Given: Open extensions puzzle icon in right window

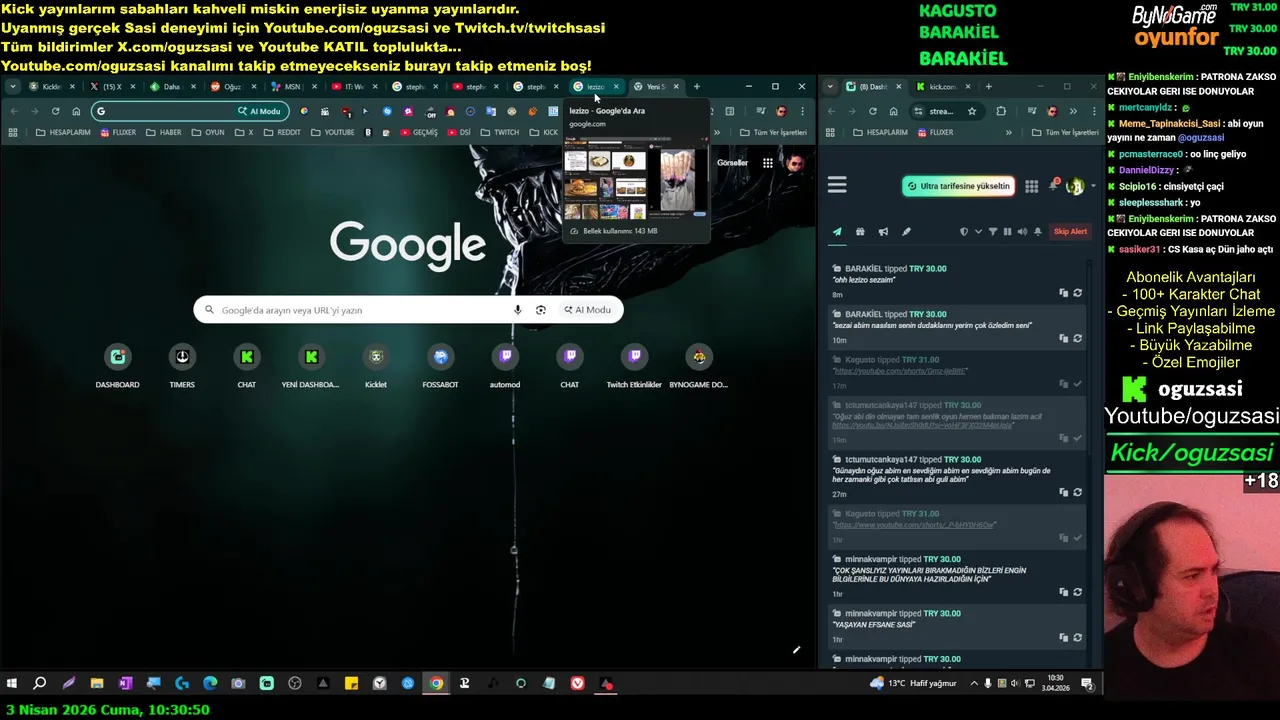Looking at the screenshot, I should click(x=1001, y=111).
